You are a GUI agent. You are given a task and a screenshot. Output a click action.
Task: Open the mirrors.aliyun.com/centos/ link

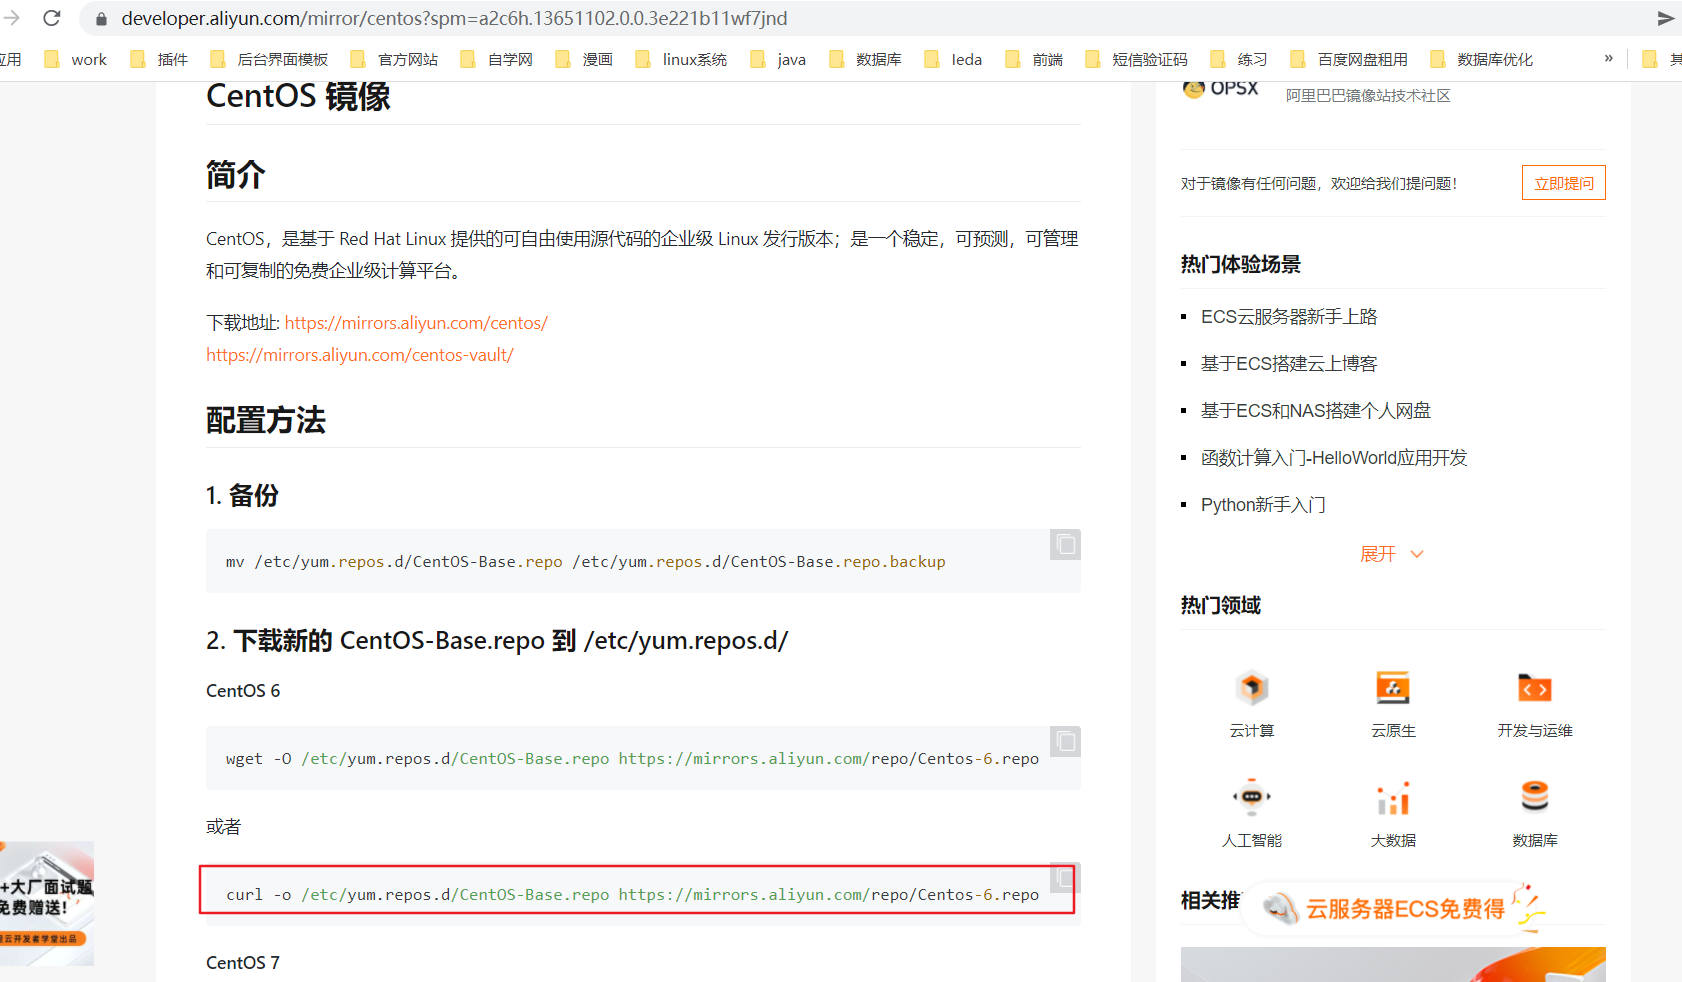click(416, 323)
